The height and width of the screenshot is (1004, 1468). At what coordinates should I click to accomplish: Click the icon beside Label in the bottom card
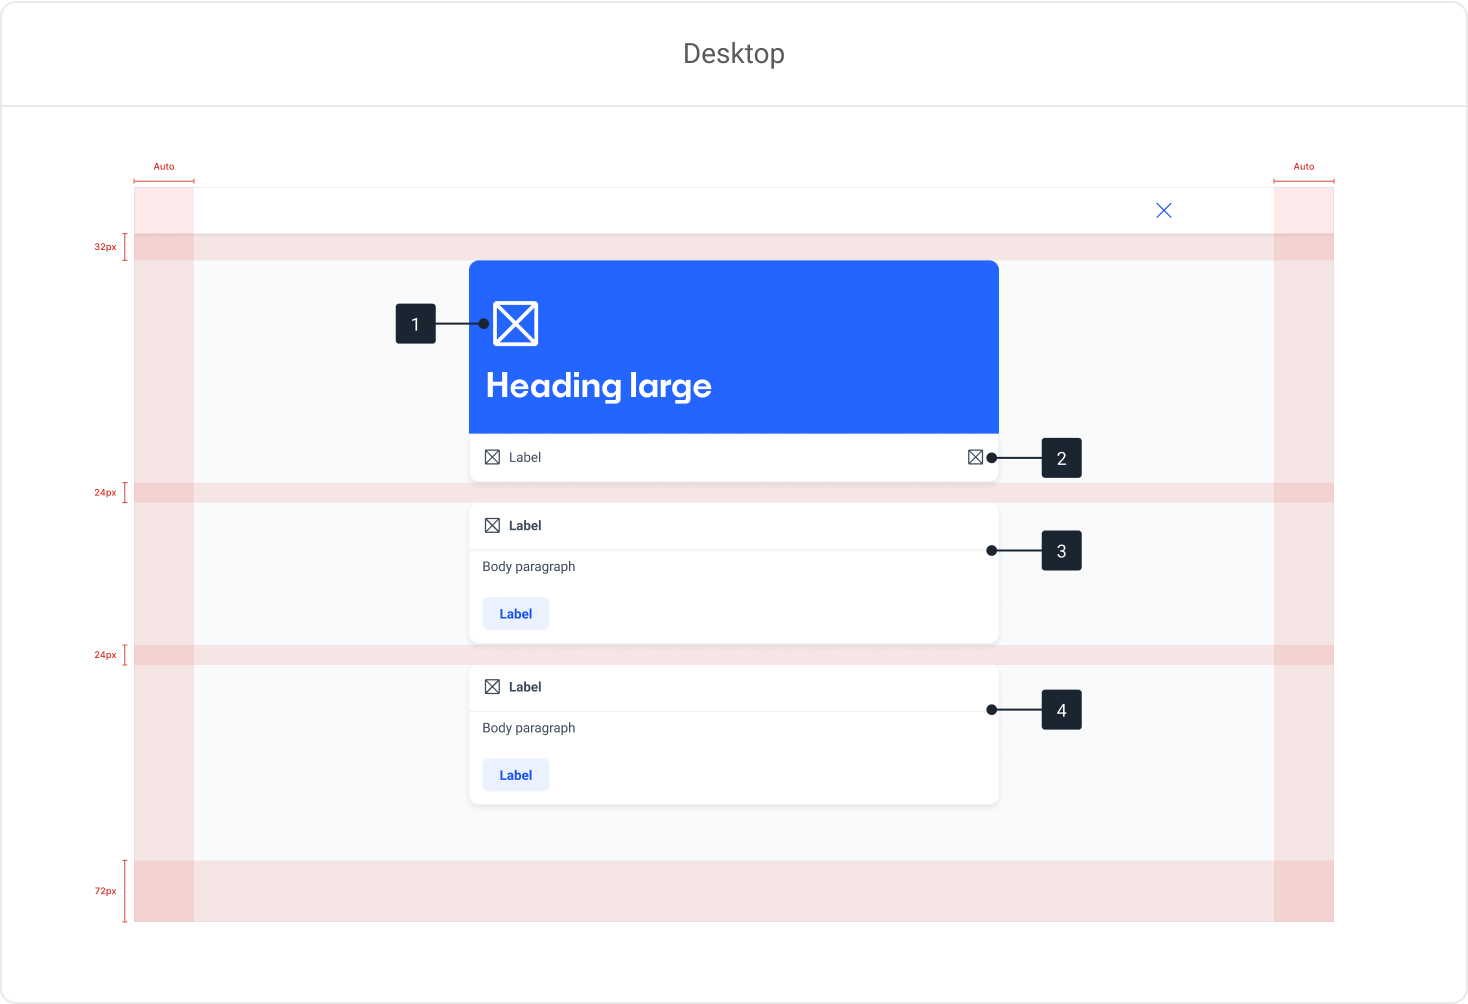tap(492, 687)
